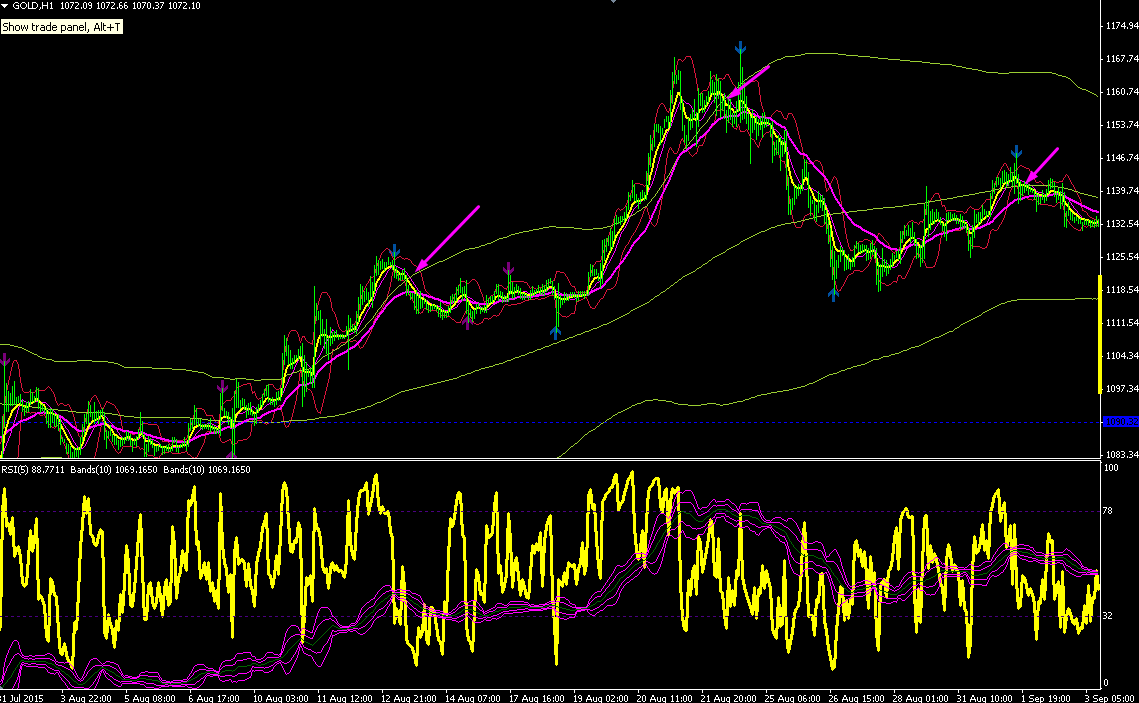The image size is (1139, 703).
Task: Click the 3 Sep 05:00 time label
Action: (x=1109, y=699)
